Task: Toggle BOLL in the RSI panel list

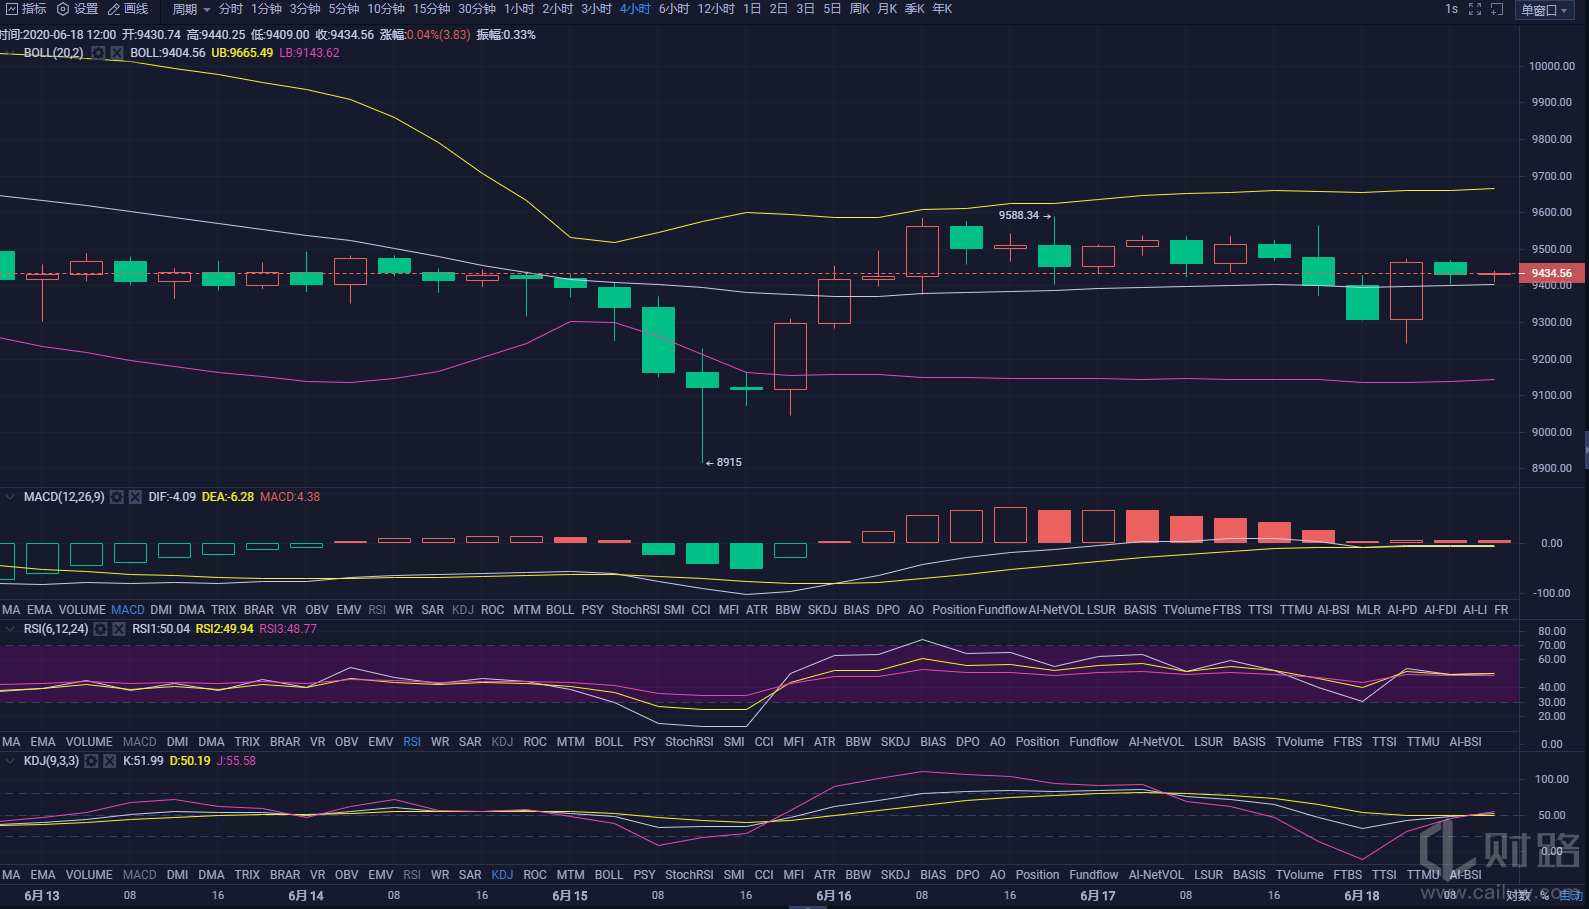Action: (608, 742)
